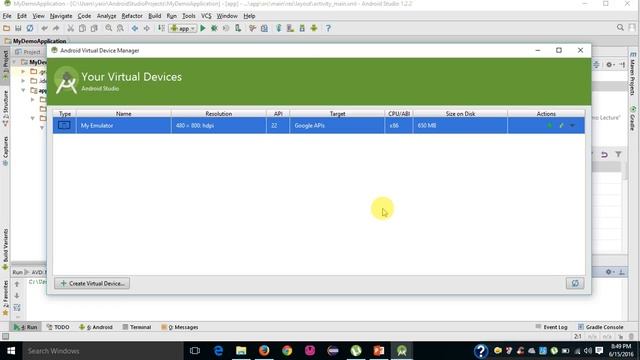
Task: Debug the app with bug icon
Action: tap(214, 28)
